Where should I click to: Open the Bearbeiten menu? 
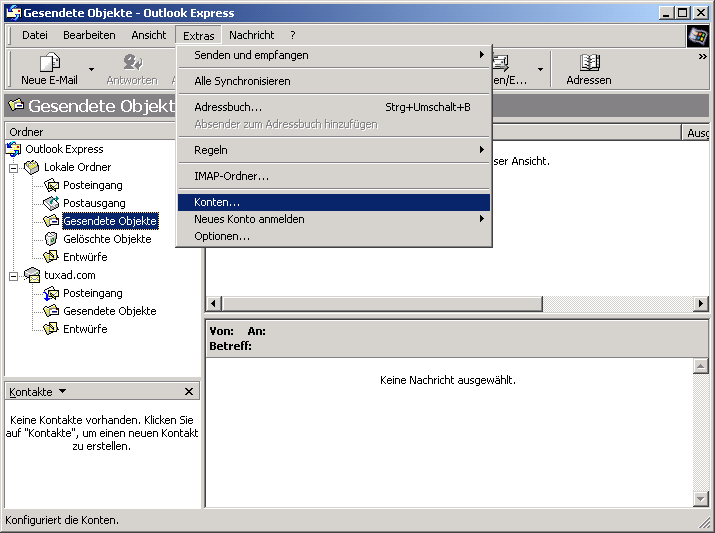click(89, 35)
